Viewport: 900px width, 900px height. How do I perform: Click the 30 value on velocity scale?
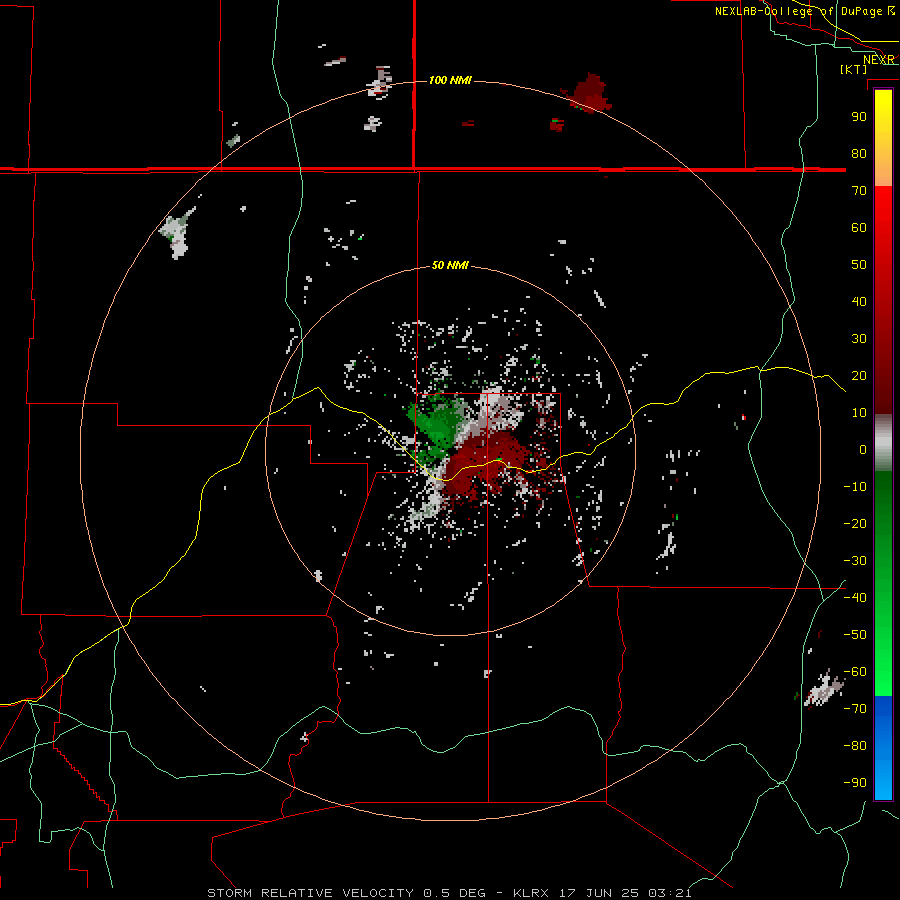859,339
